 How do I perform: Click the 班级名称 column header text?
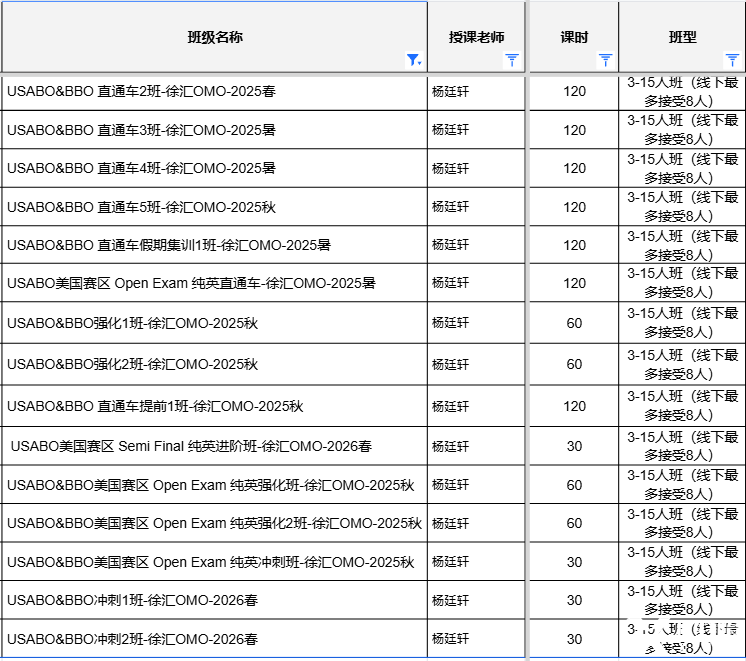click(215, 37)
